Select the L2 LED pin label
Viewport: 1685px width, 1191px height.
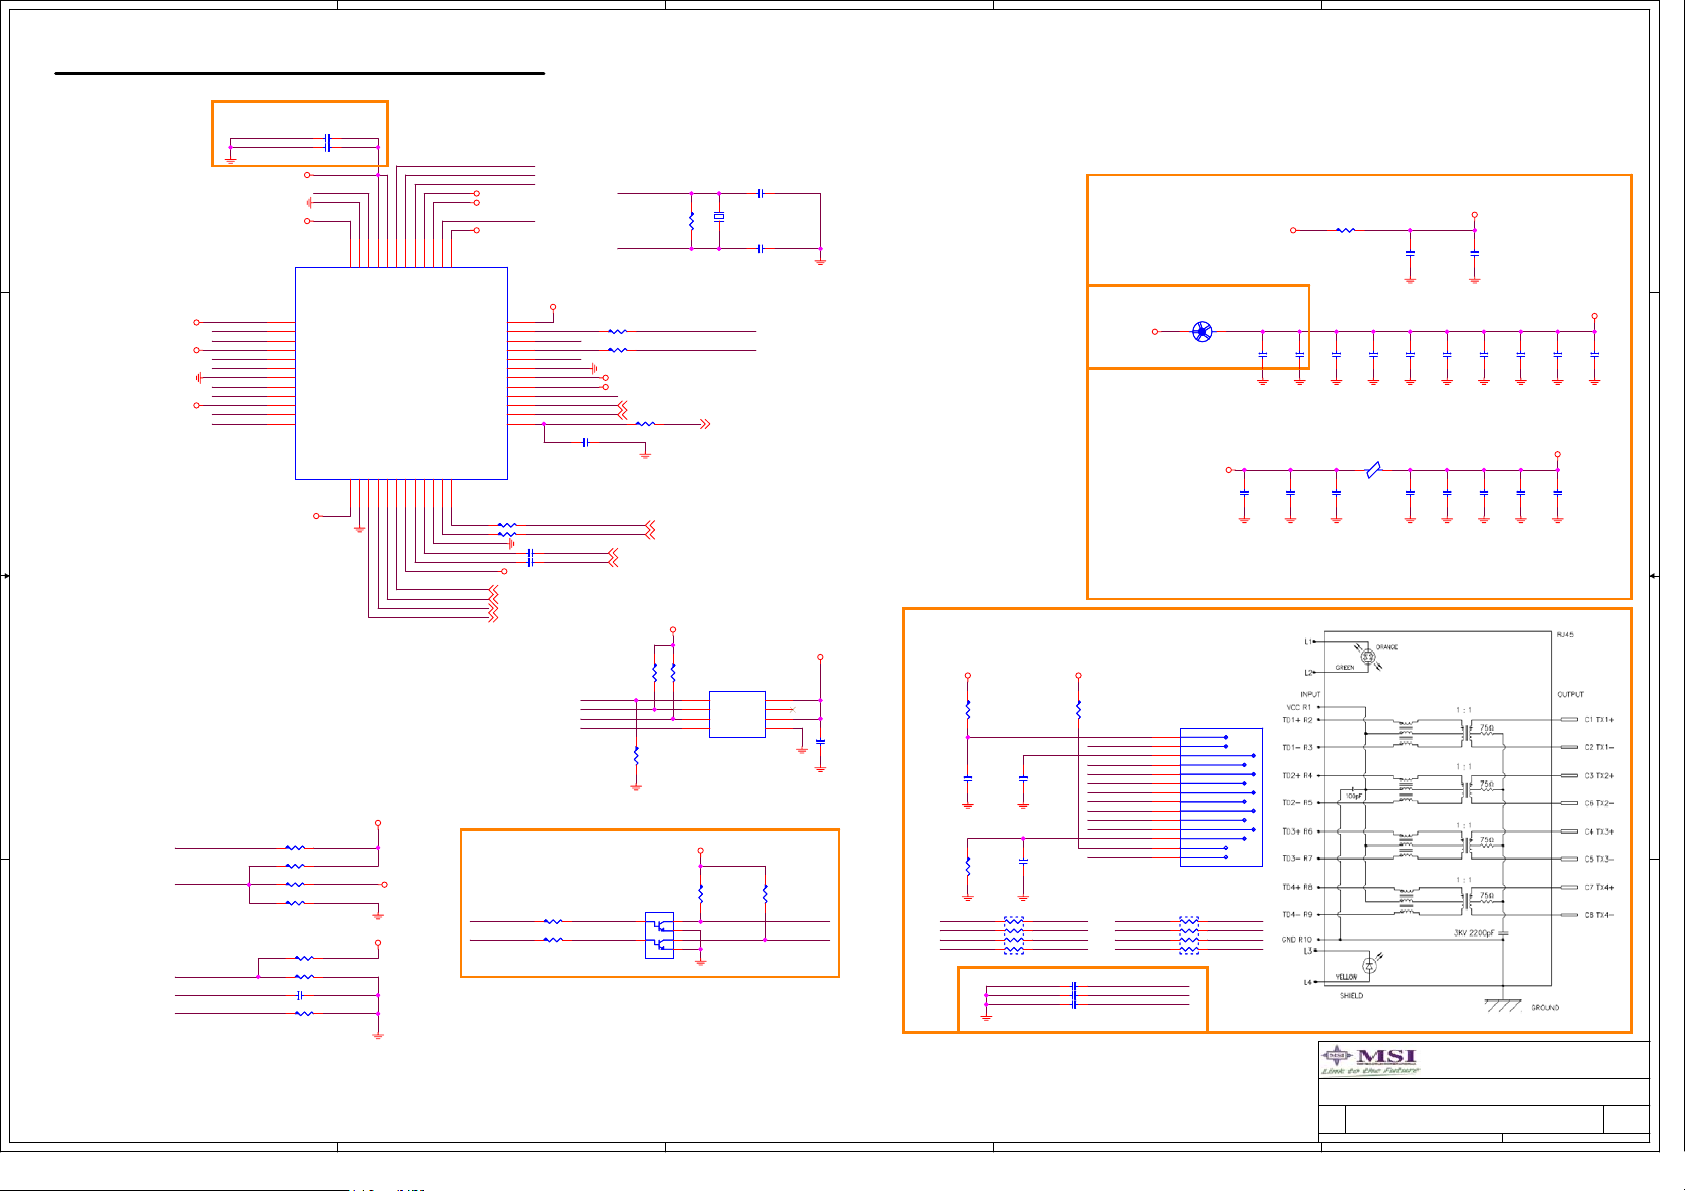(x=1308, y=673)
